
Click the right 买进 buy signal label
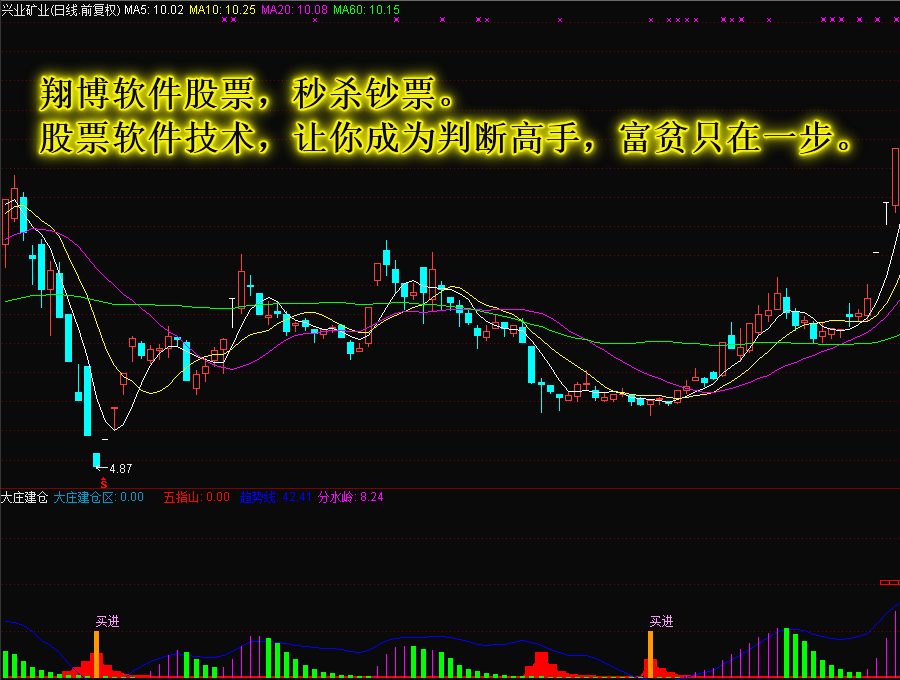(661, 621)
